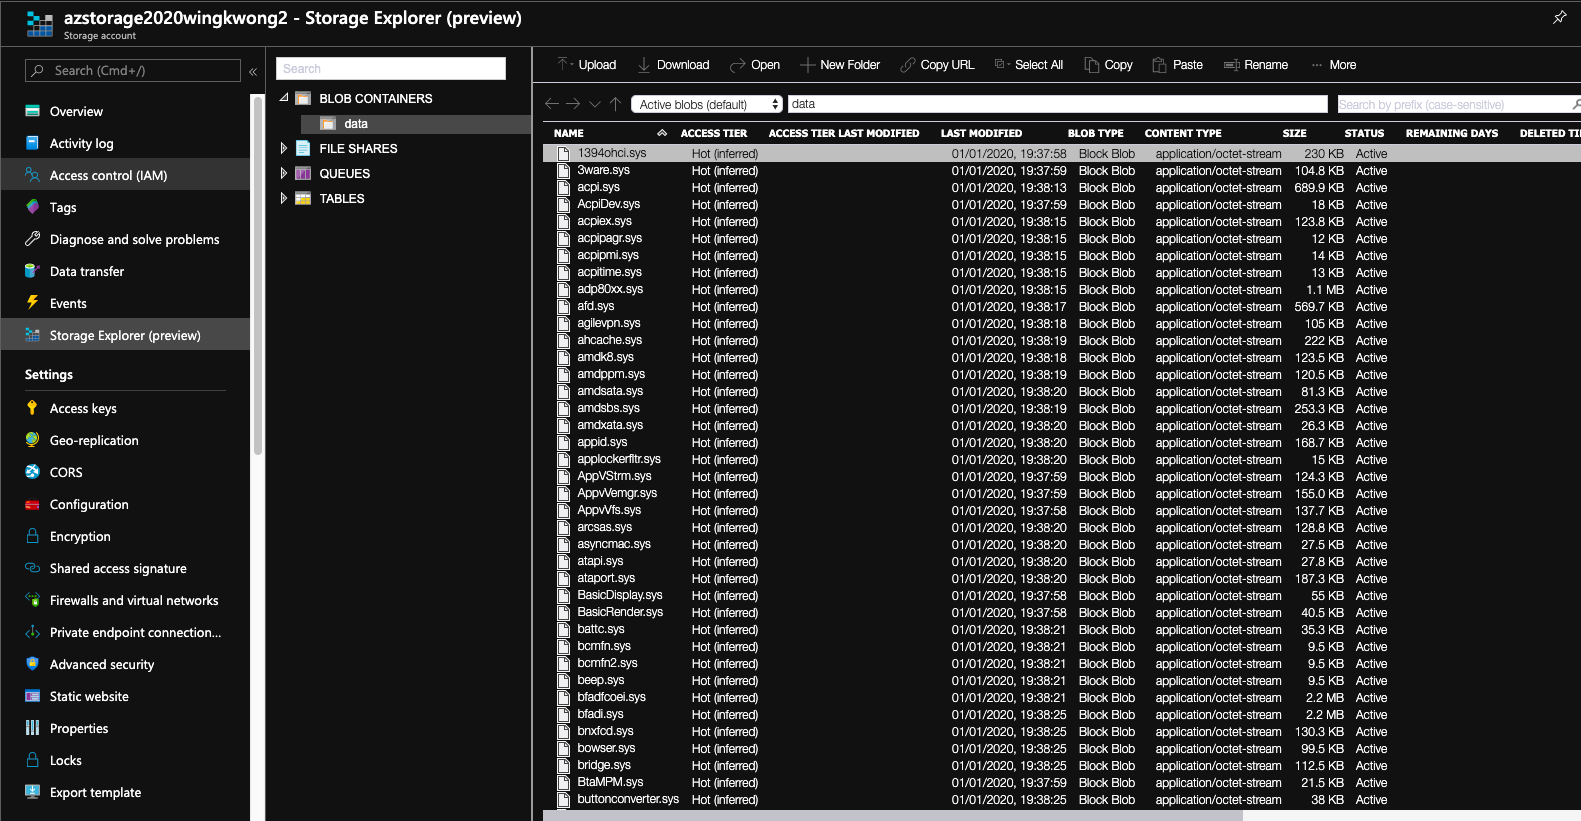This screenshot has width=1581, height=821.
Task: Click the CORS icon
Action: [x=32, y=472]
